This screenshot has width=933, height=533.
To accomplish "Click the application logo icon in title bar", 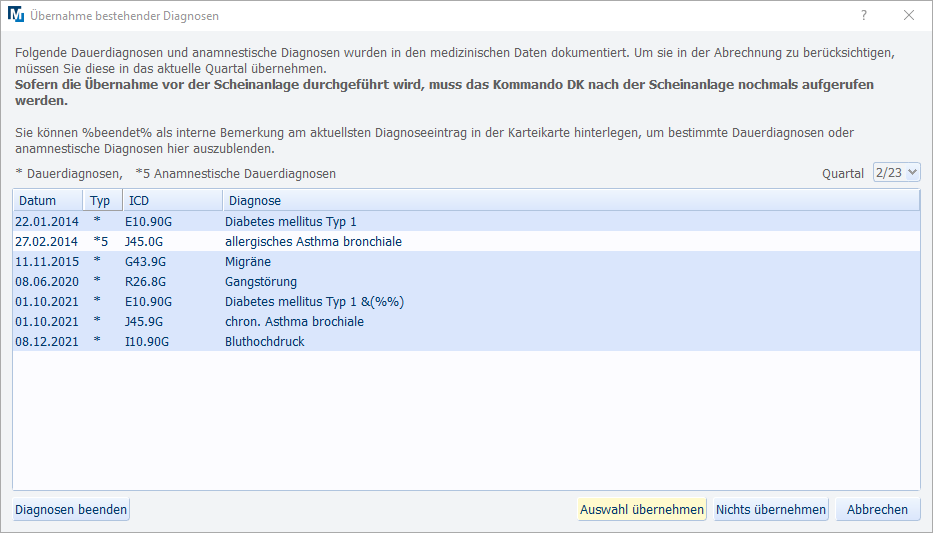I will (16, 16).
